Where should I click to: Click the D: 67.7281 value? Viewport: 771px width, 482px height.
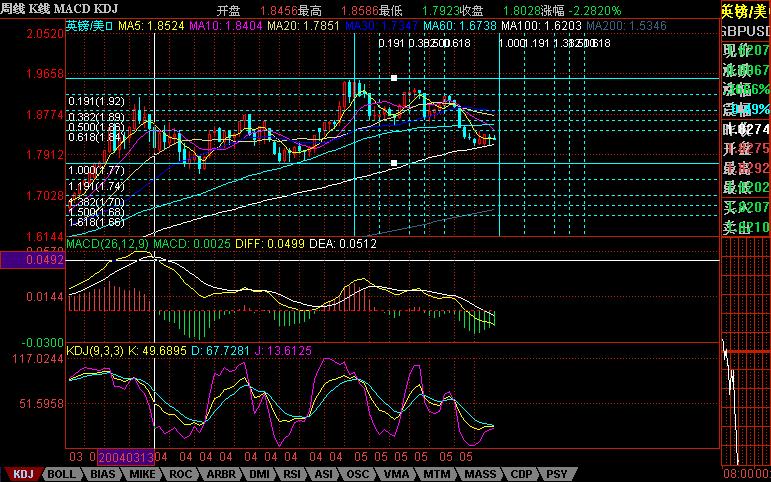(x=220, y=351)
